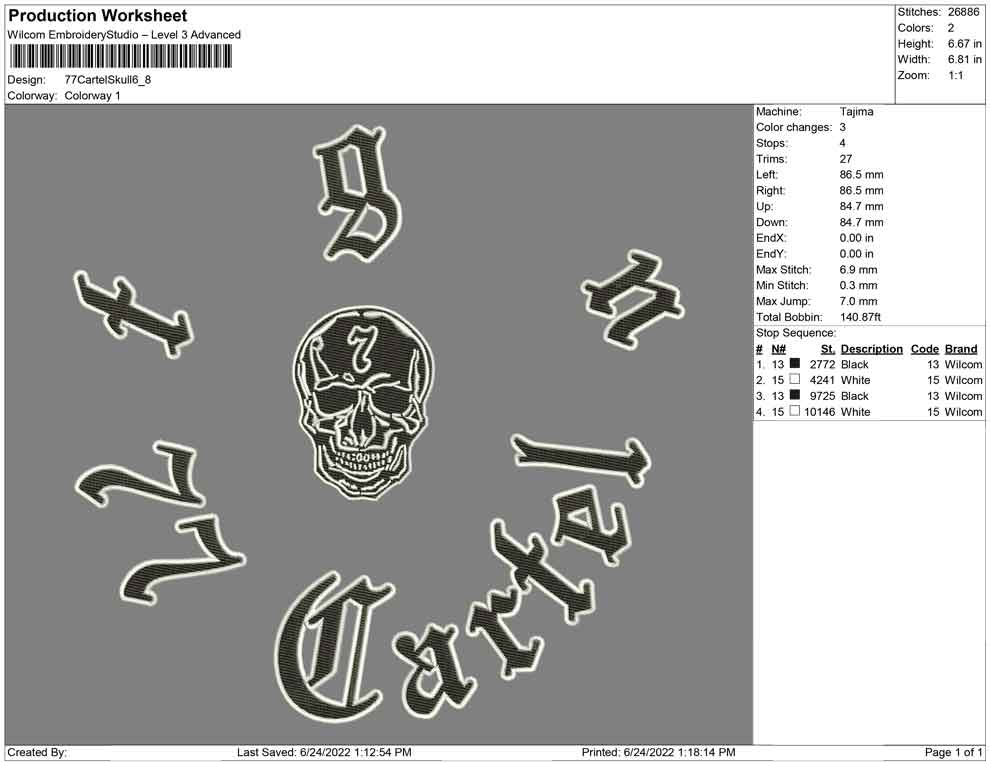990x762 pixels.
Task: Click the Up value '84.7 mm'
Action: 861,206
